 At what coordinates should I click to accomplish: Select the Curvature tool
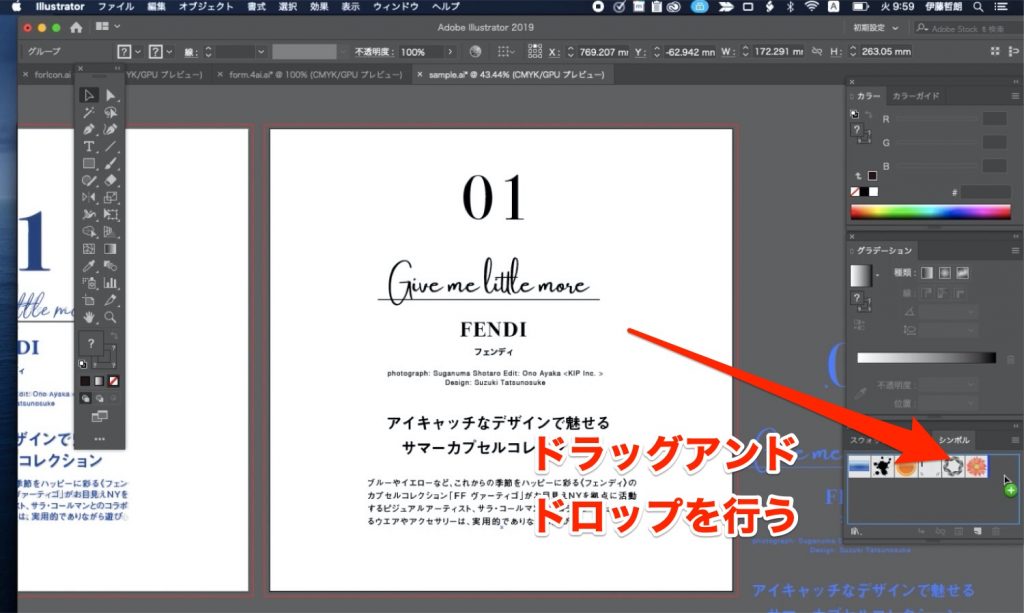110,129
